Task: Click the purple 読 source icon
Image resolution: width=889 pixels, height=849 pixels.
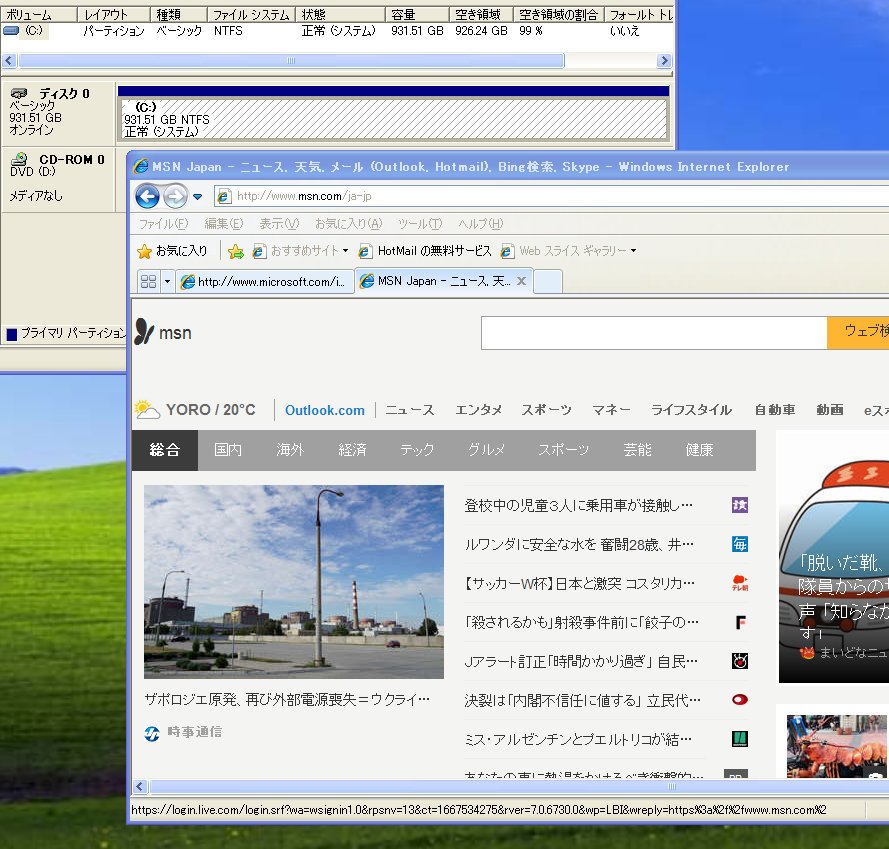Action: tap(740, 505)
